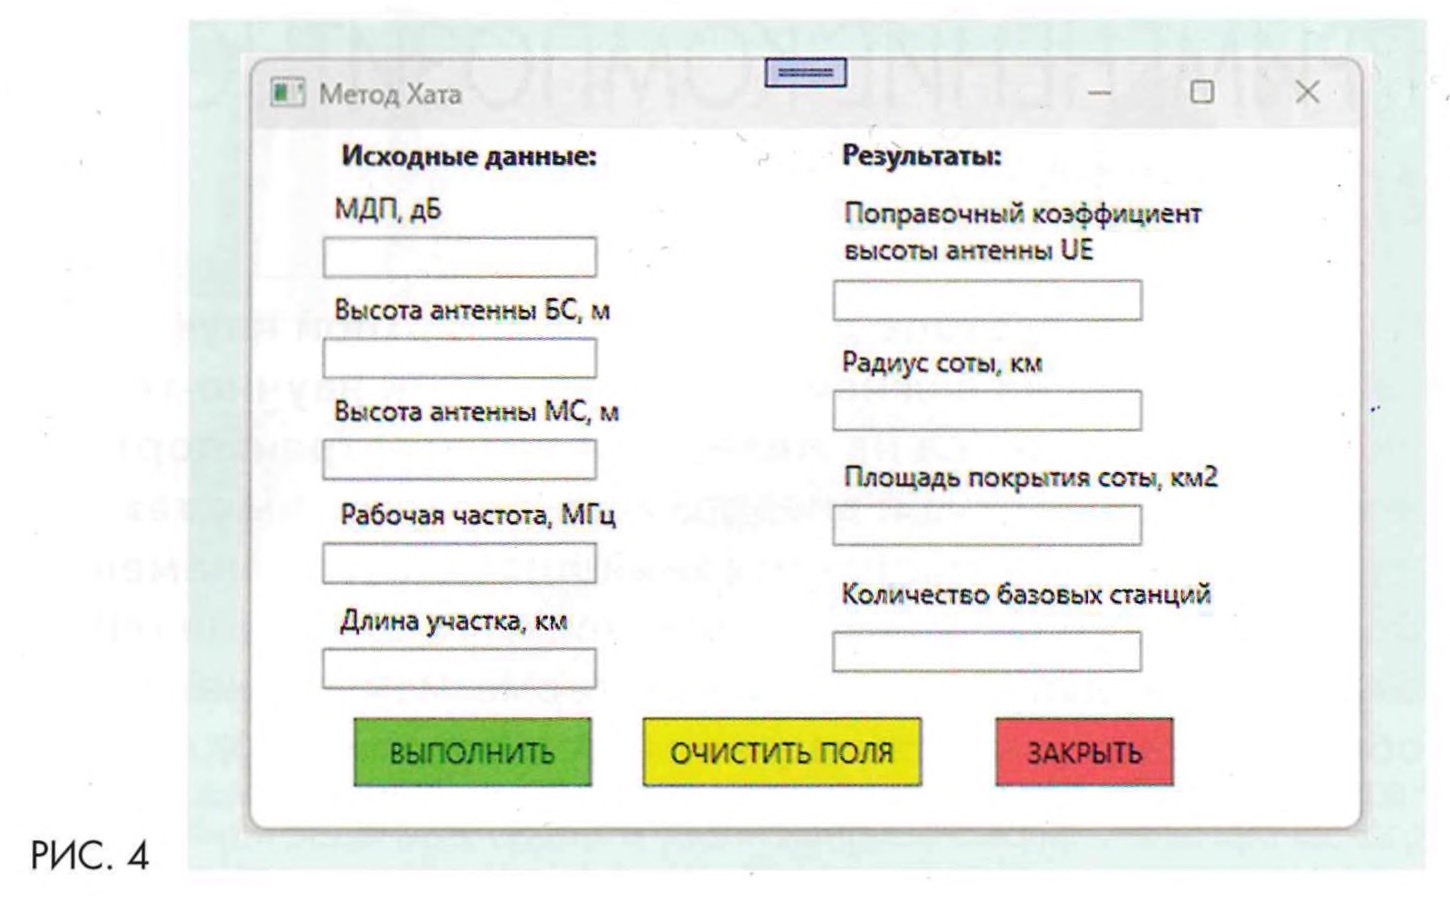Click the Метод Хата title bar text
Screen dimensions: 1450x904
[x=390, y=94]
